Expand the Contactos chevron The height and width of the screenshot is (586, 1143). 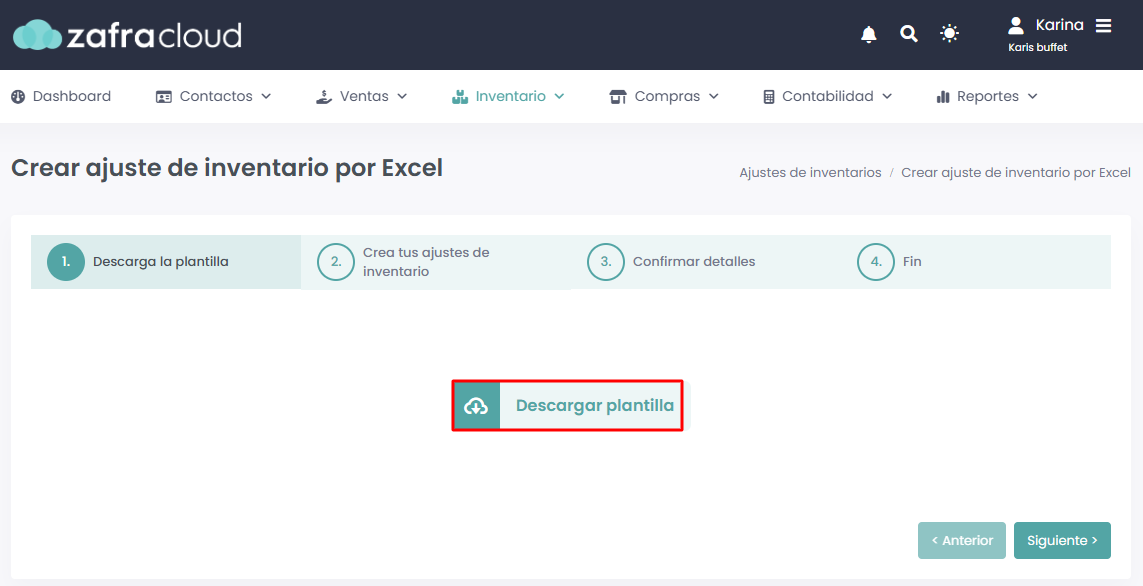(266, 96)
